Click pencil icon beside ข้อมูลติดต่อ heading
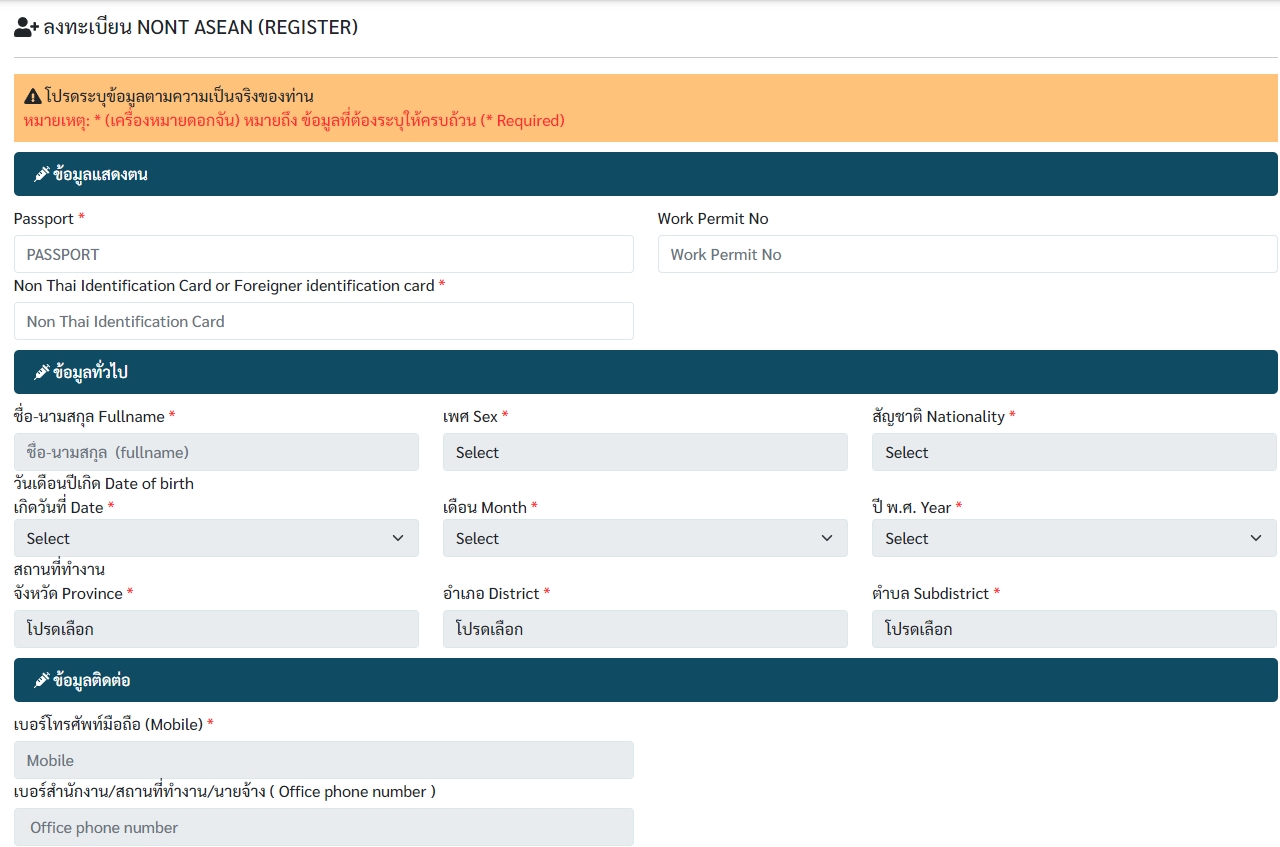 point(42,680)
